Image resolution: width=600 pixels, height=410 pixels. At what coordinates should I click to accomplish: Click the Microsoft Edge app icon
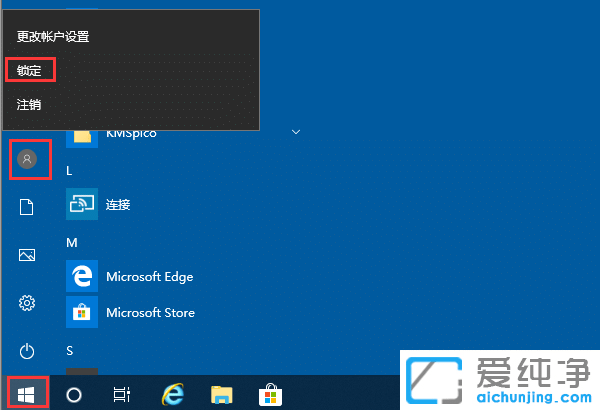tap(82, 276)
